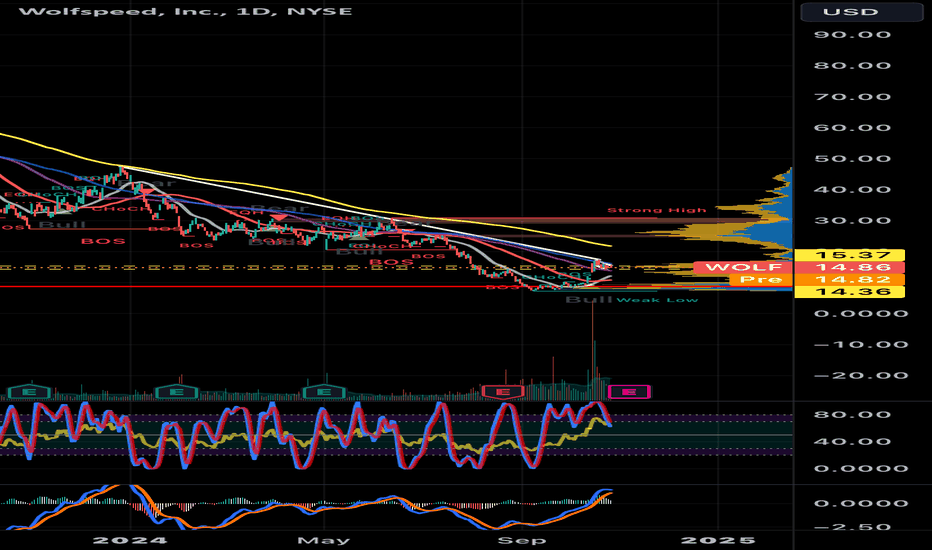Click the yellow 14.36 price label

pyautogui.click(x=850, y=292)
